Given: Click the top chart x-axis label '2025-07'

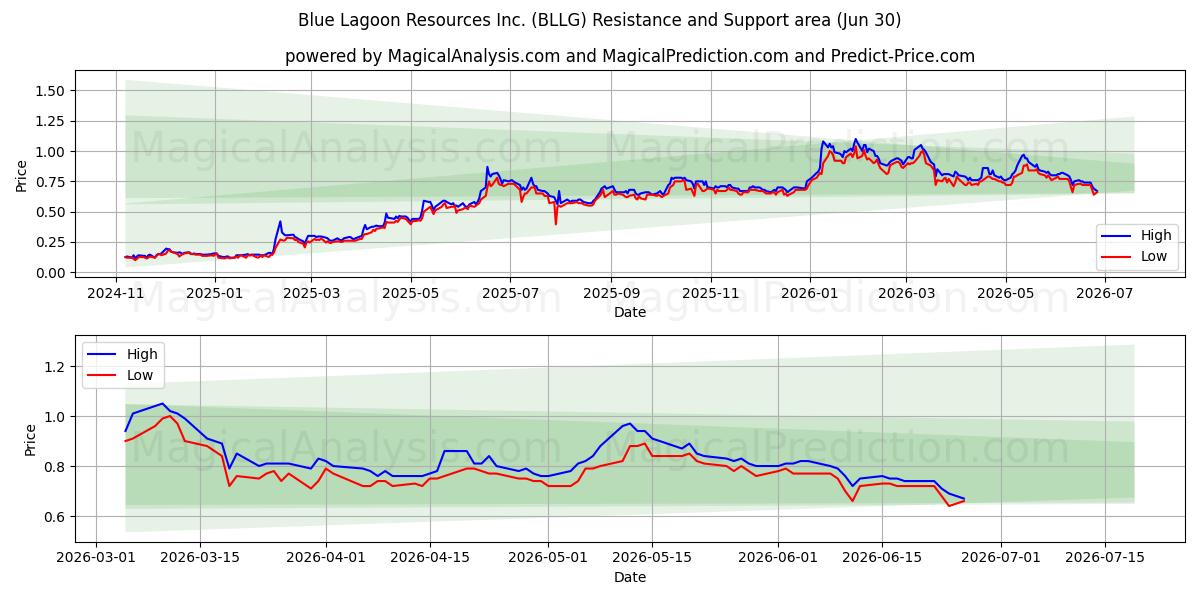Looking at the screenshot, I should pyautogui.click(x=510, y=294).
